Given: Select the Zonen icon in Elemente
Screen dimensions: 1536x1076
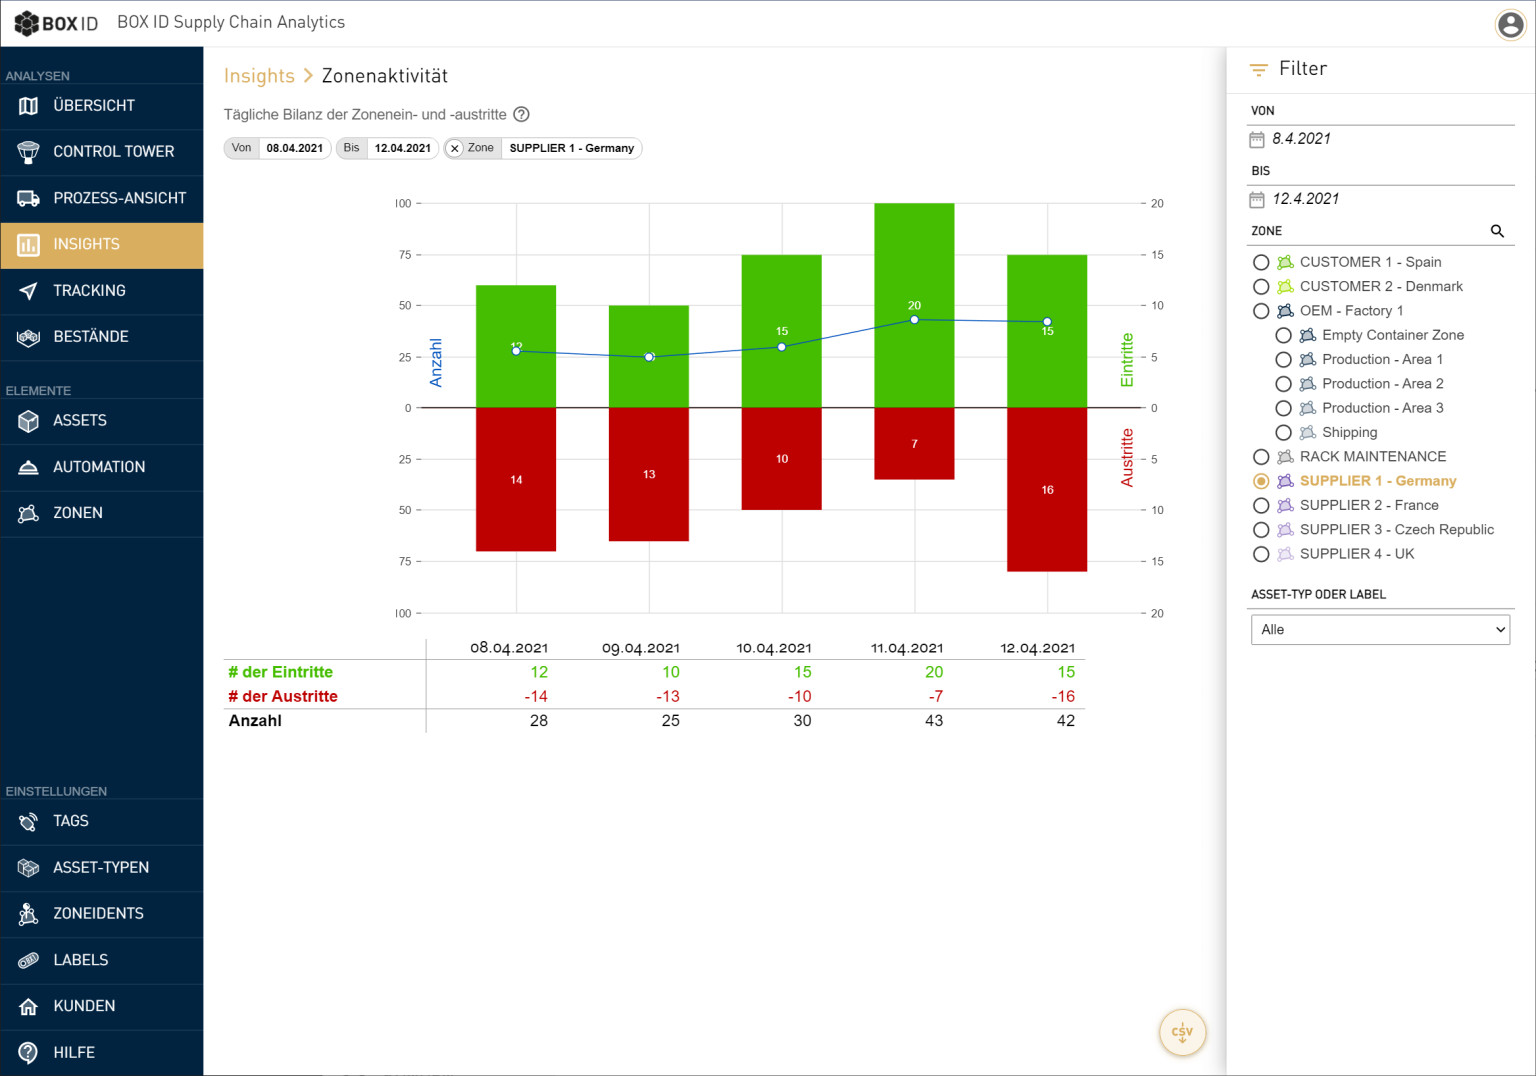Looking at the screenshot, I should 27,513.
